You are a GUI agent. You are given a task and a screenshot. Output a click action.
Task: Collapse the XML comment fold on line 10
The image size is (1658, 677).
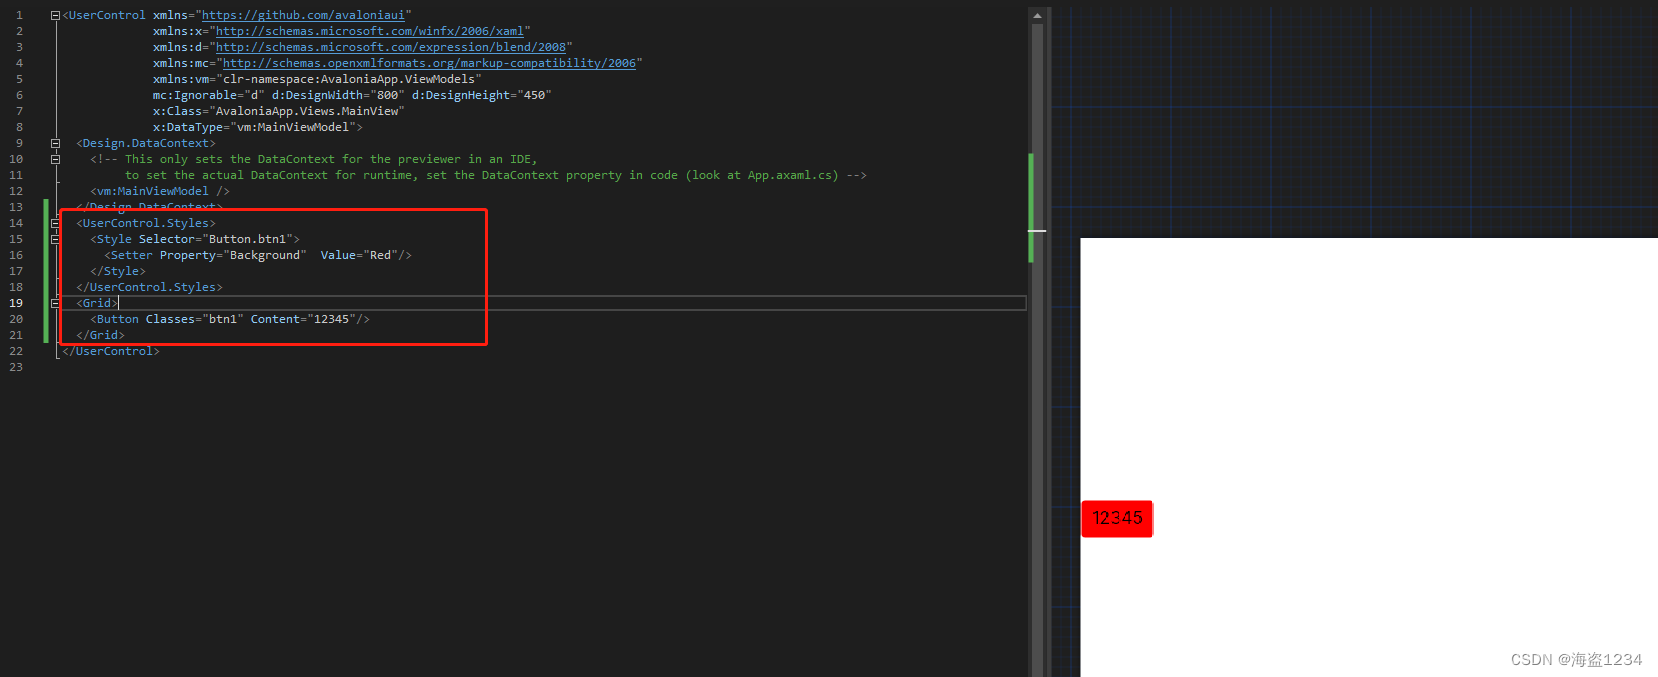coord(55,159)
